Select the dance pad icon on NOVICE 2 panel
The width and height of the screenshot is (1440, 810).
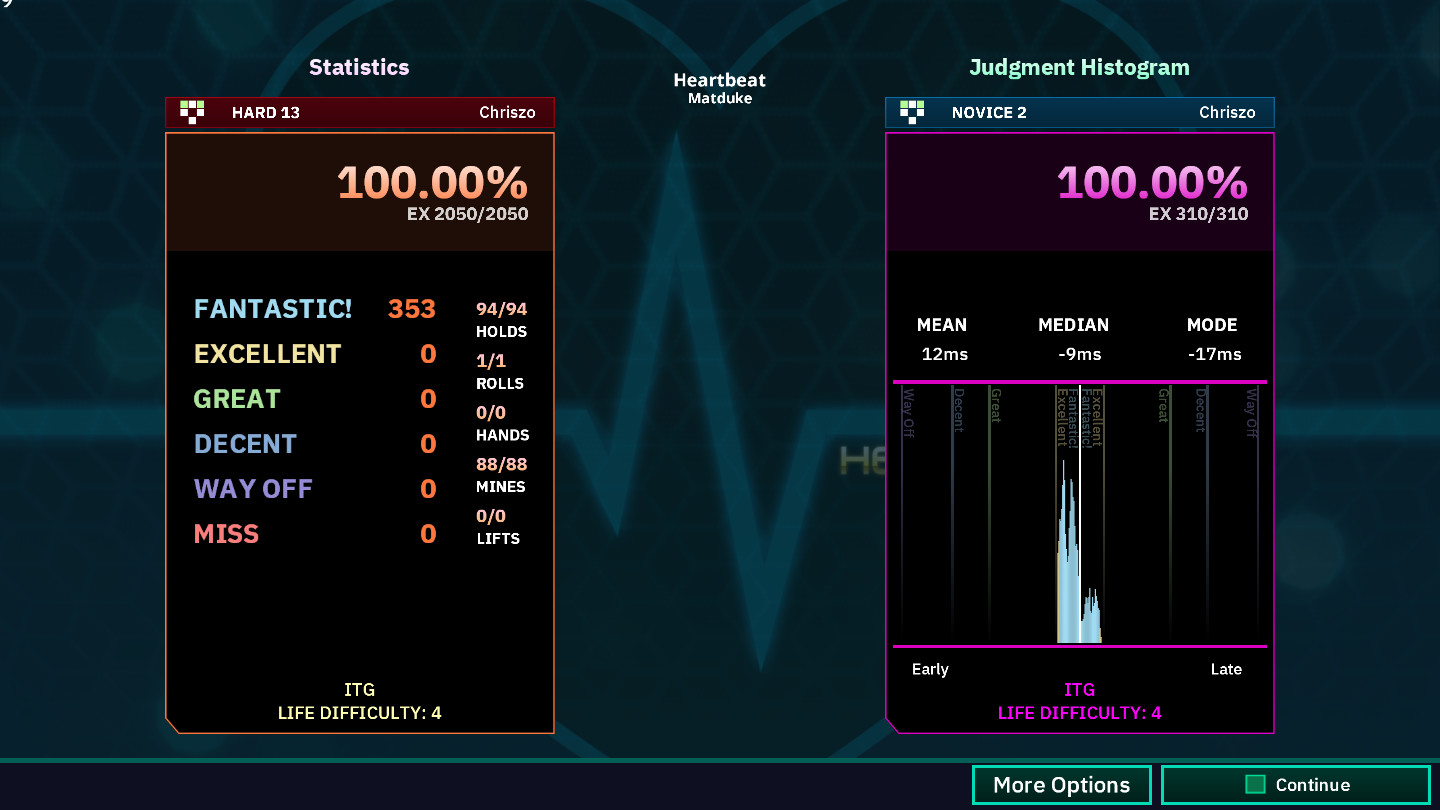pyautogui.click(x=912, y=112)
